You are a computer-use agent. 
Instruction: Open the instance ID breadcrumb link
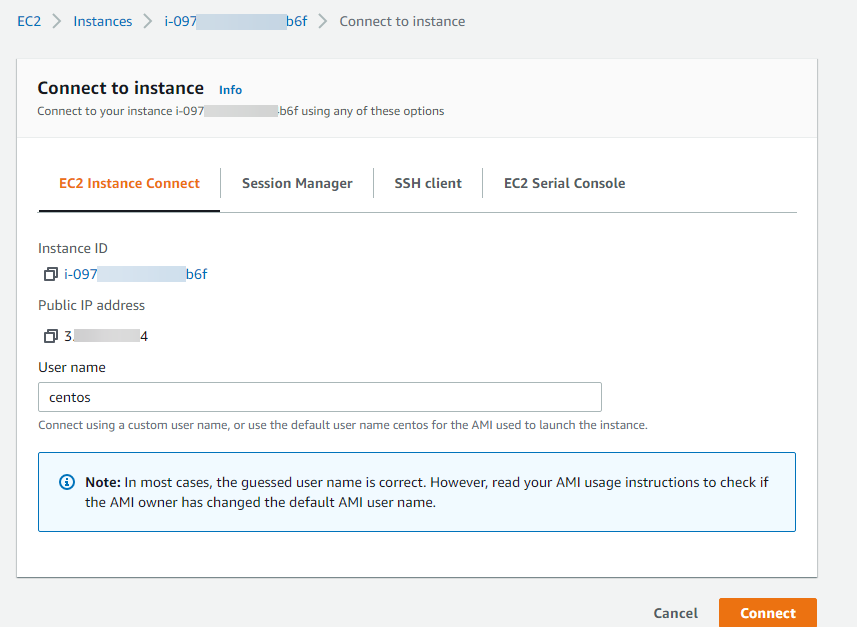point(236,21)
